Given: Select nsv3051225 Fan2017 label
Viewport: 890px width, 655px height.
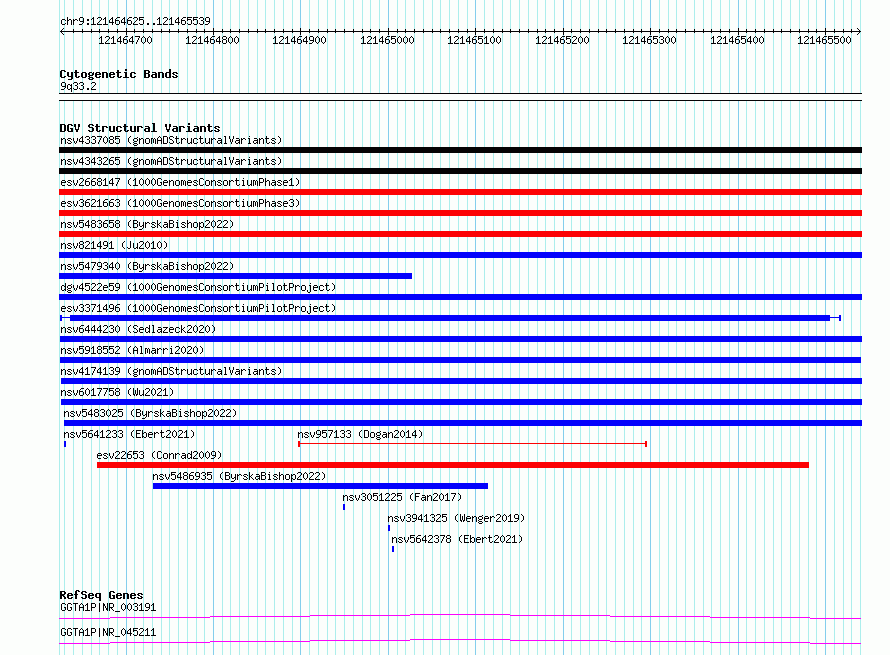Looking at the screenshot, I should pos(402,497).
